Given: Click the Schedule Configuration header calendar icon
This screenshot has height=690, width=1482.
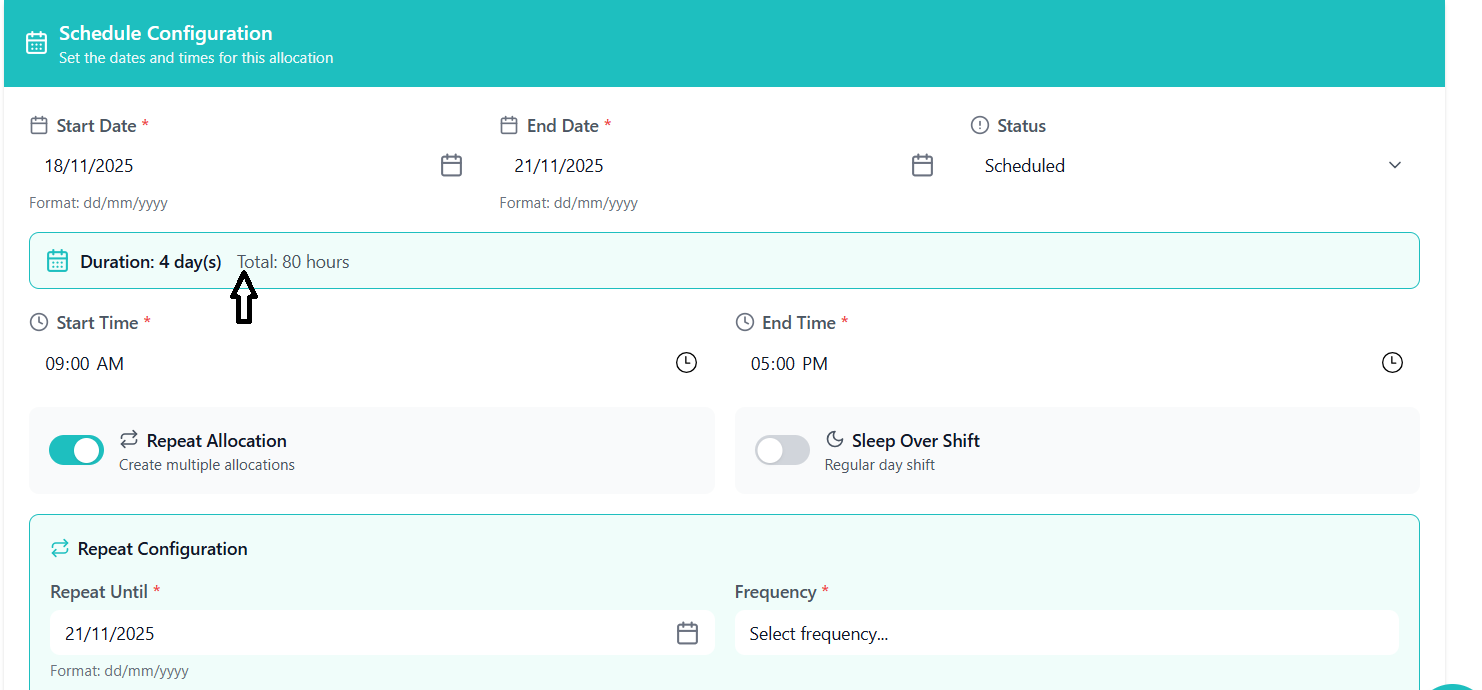Looking at the screenshot, I should click(x=37, y=44).
